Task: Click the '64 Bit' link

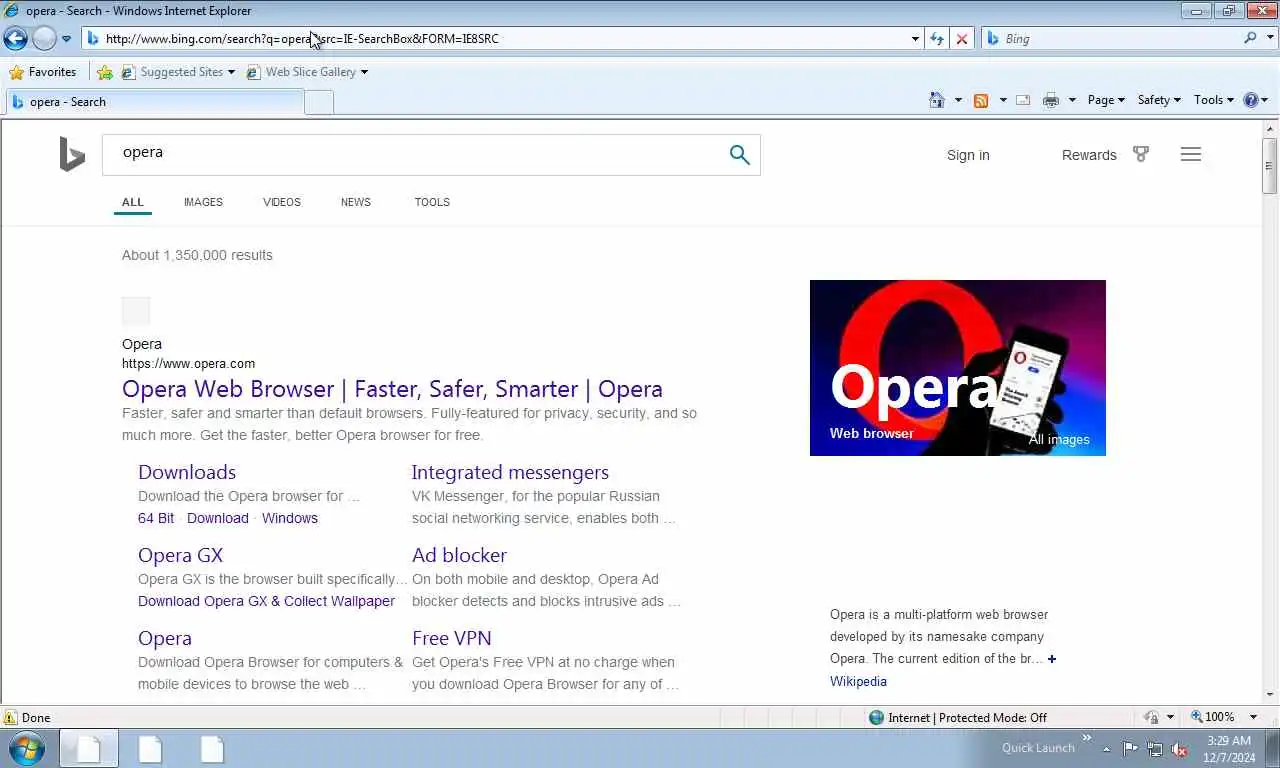Action: click(x=156, y=518)
